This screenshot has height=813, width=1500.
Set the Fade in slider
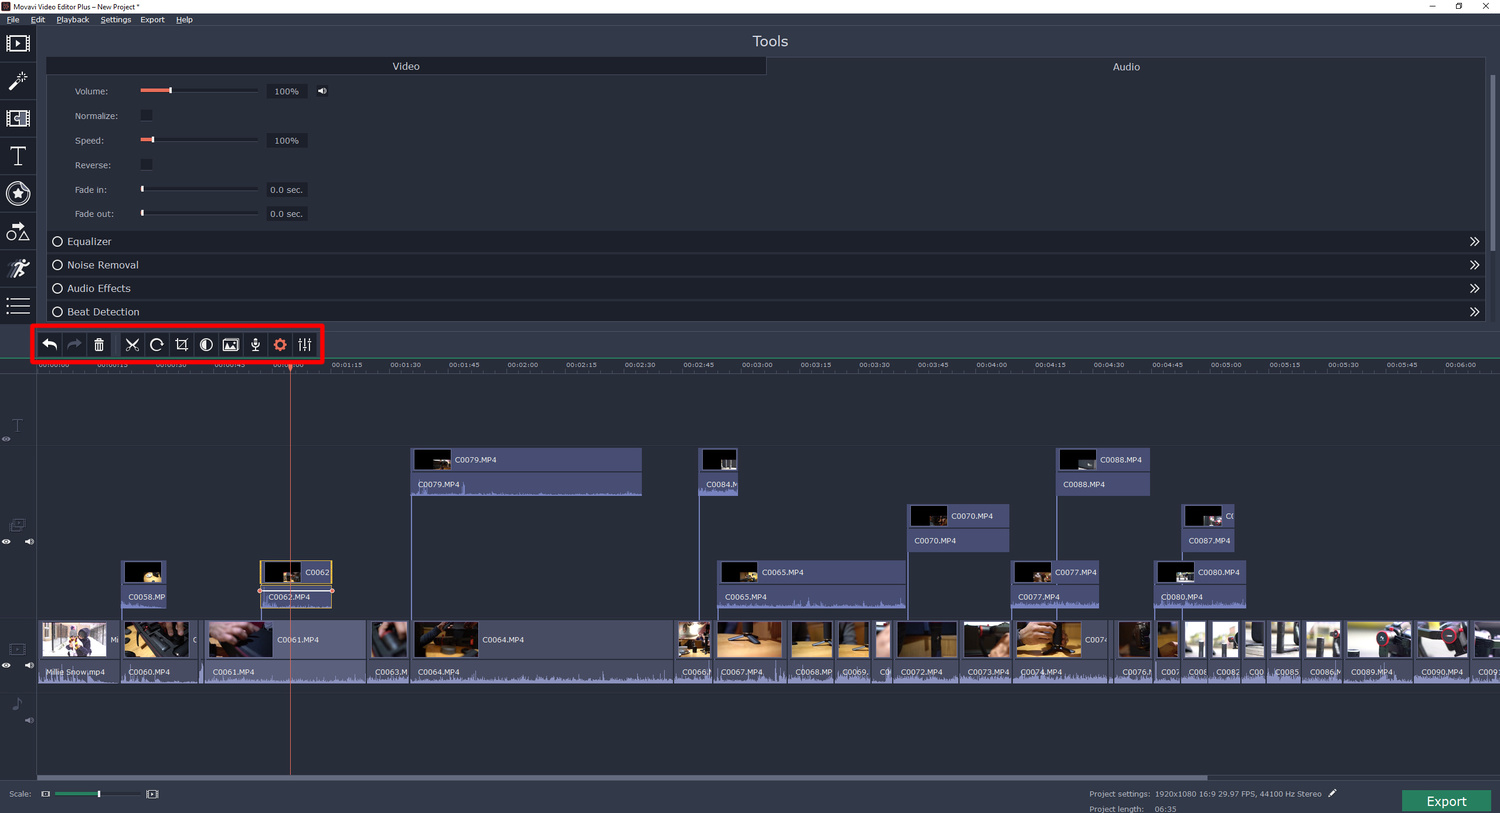click(x=199, y=189)
